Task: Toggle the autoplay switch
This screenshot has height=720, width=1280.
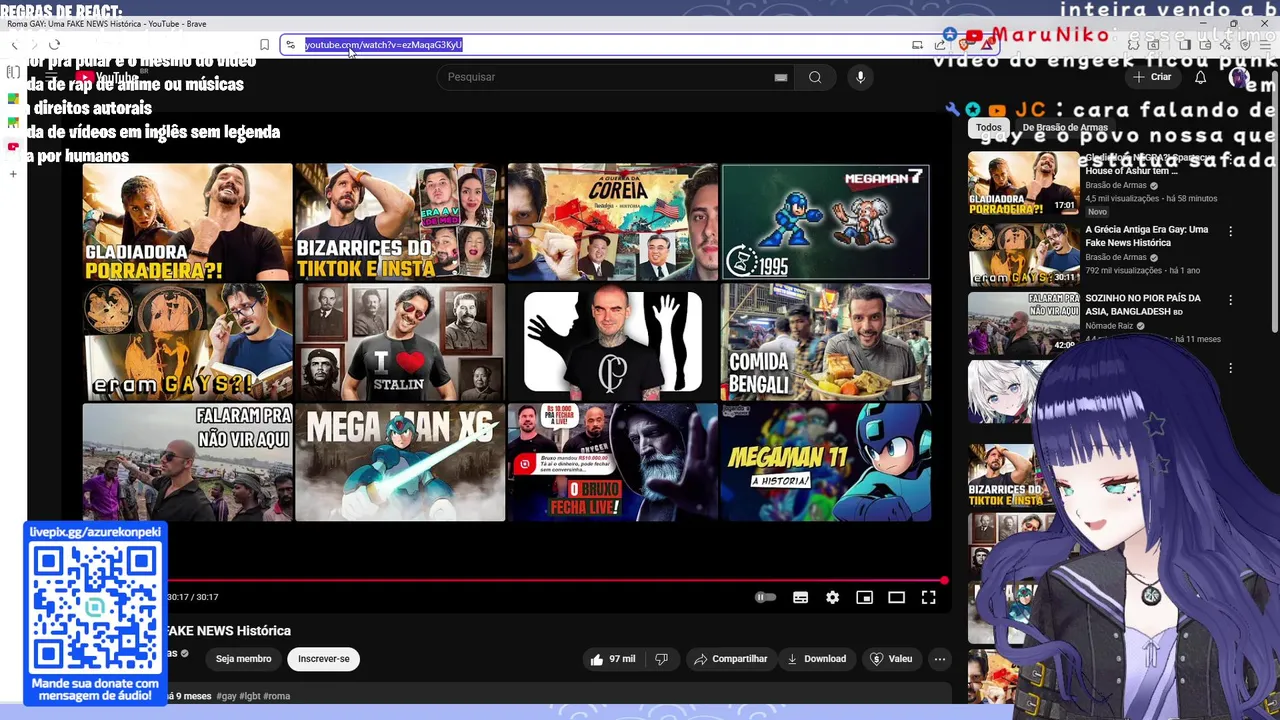Action: point(765,597)
